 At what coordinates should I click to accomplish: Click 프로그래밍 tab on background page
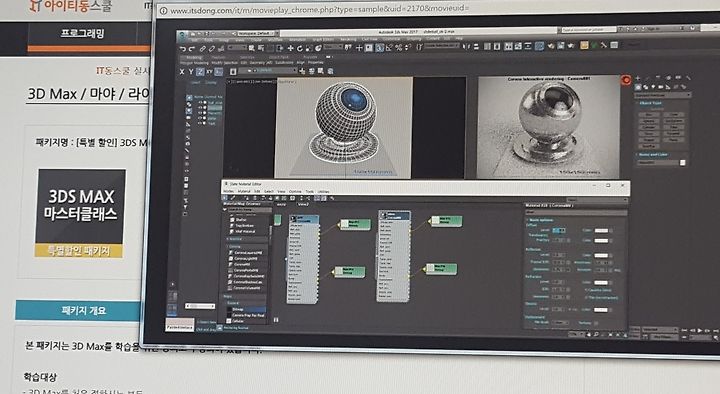click(x=83, y=33)
